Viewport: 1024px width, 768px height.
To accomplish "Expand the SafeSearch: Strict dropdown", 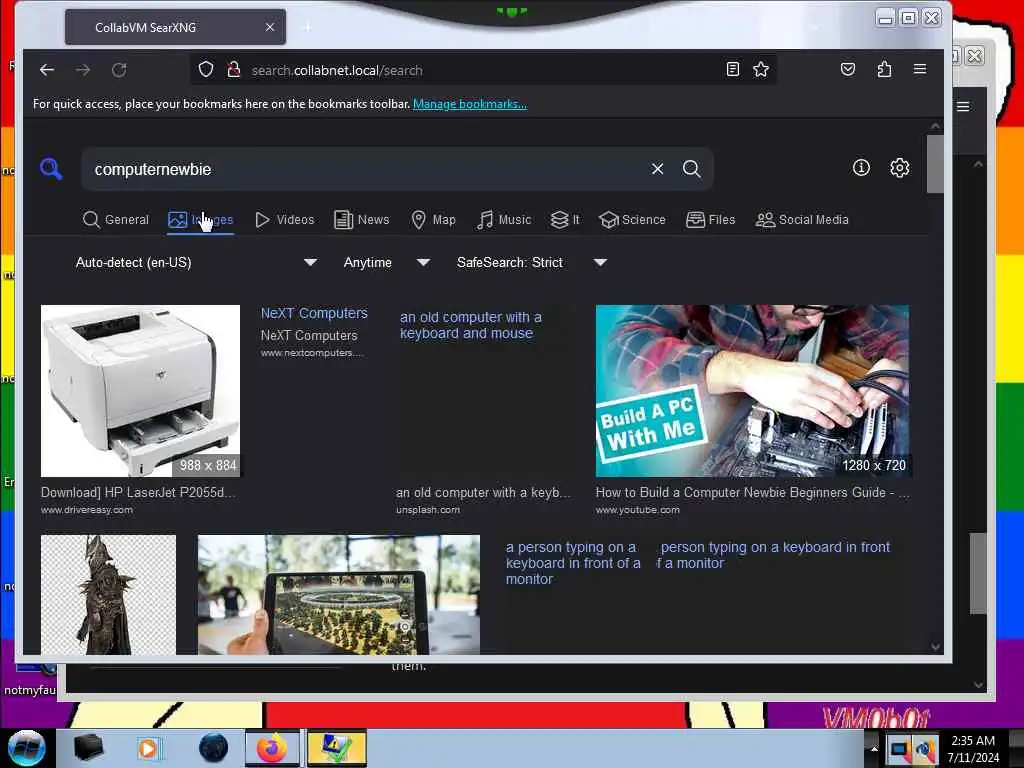I will point(532,263).
